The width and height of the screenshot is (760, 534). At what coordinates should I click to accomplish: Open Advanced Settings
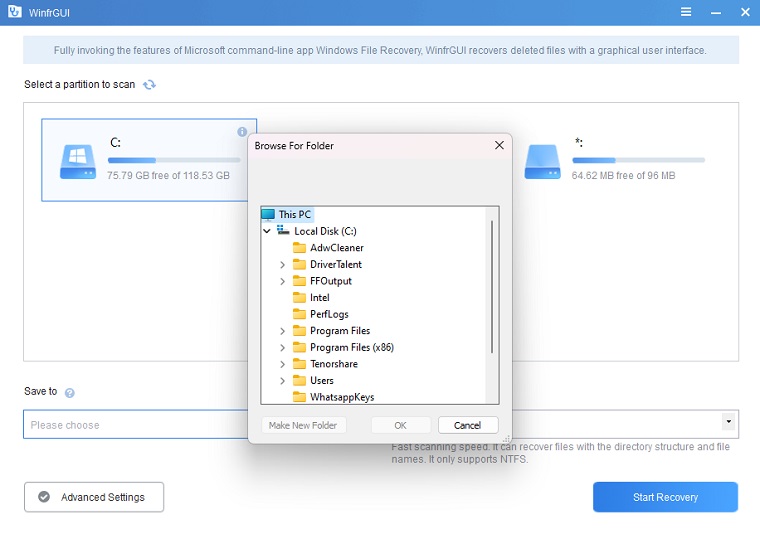coord(94,497)
